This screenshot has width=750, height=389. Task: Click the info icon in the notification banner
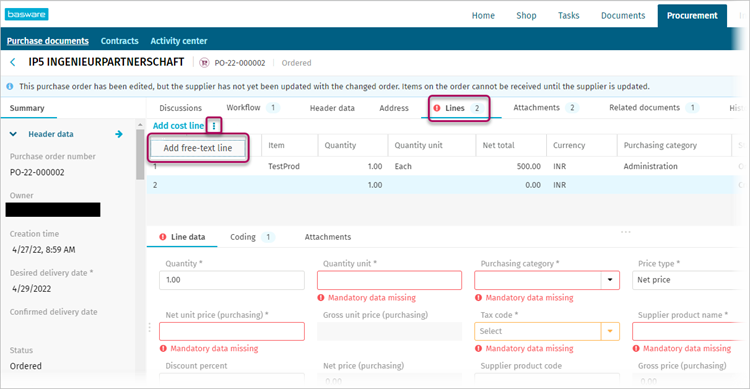click(10, 87)
